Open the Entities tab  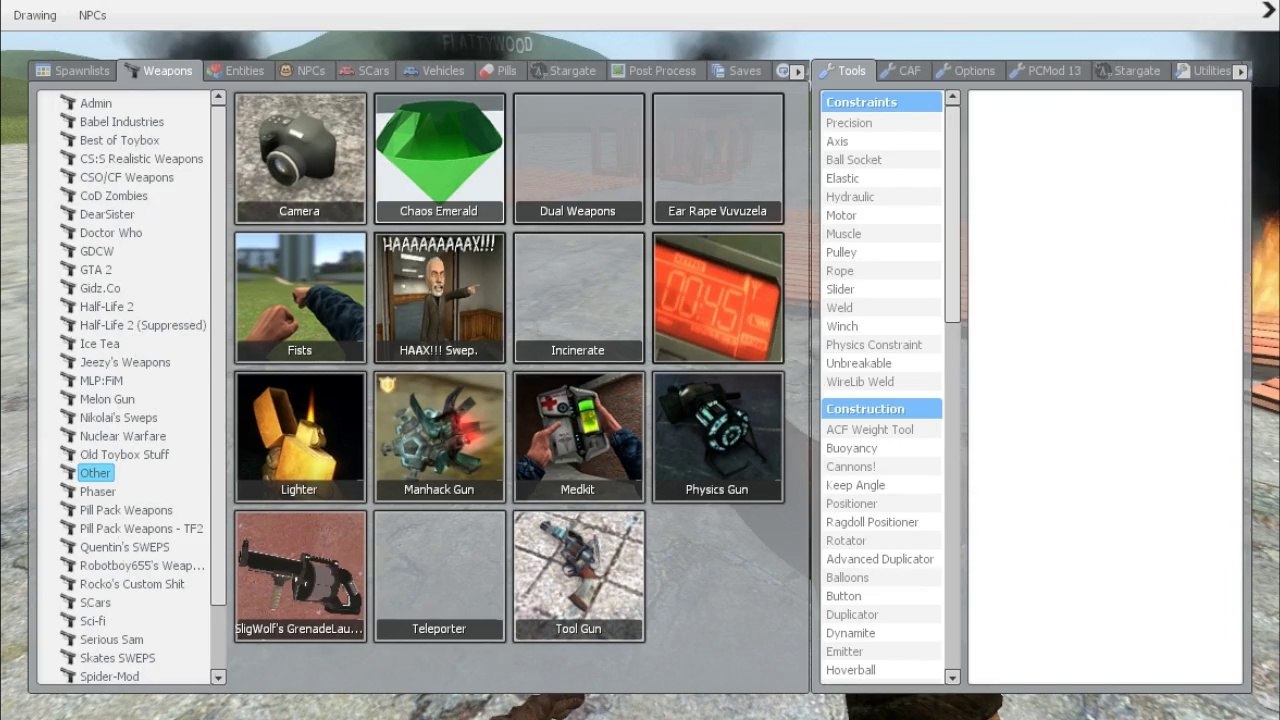coord(236,71)
